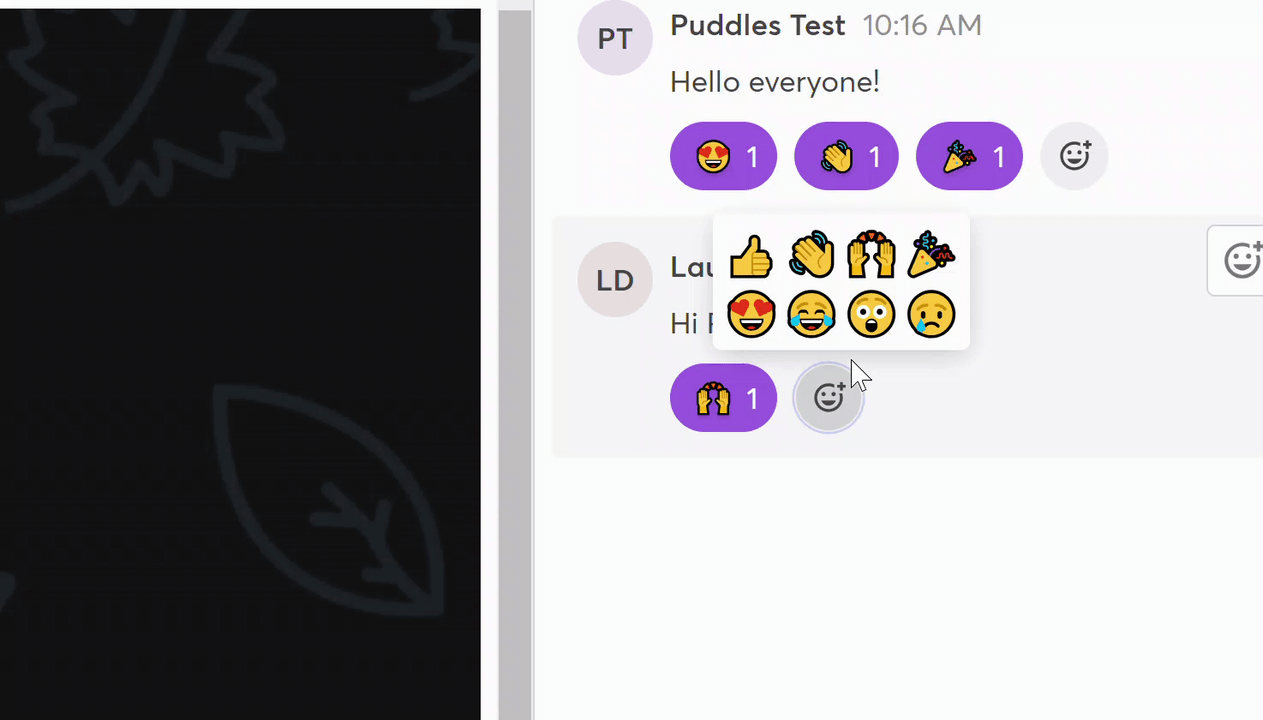Pick the thumbs up emoji in reaction popup
The width and height of the screenshot is (1263, 720).
pos(751,256)
